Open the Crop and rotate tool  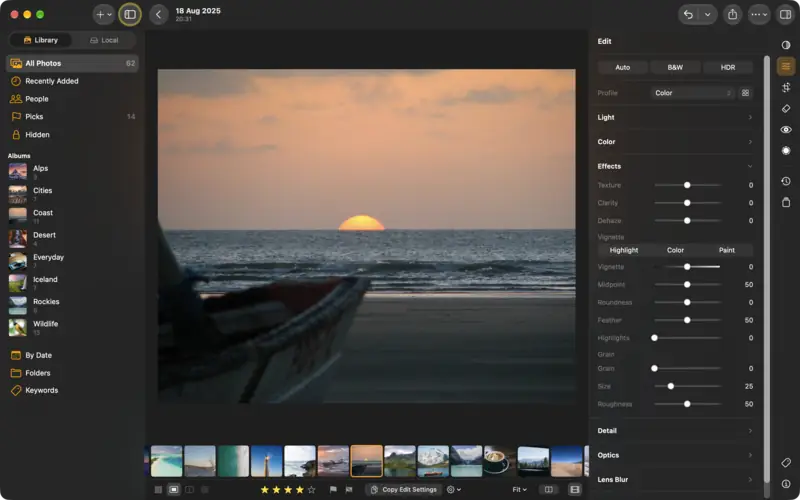tap(786, 87)
